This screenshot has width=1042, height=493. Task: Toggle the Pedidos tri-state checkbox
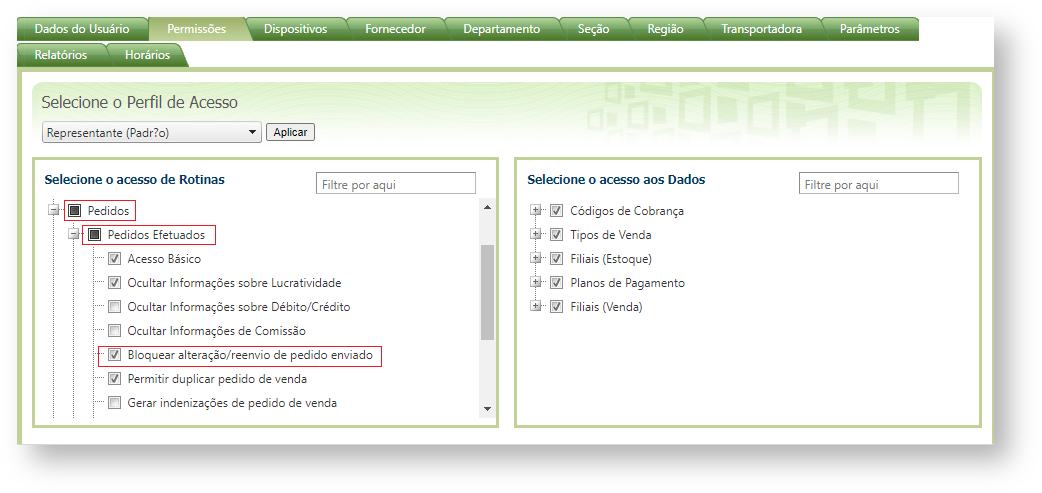click(74, 211)
